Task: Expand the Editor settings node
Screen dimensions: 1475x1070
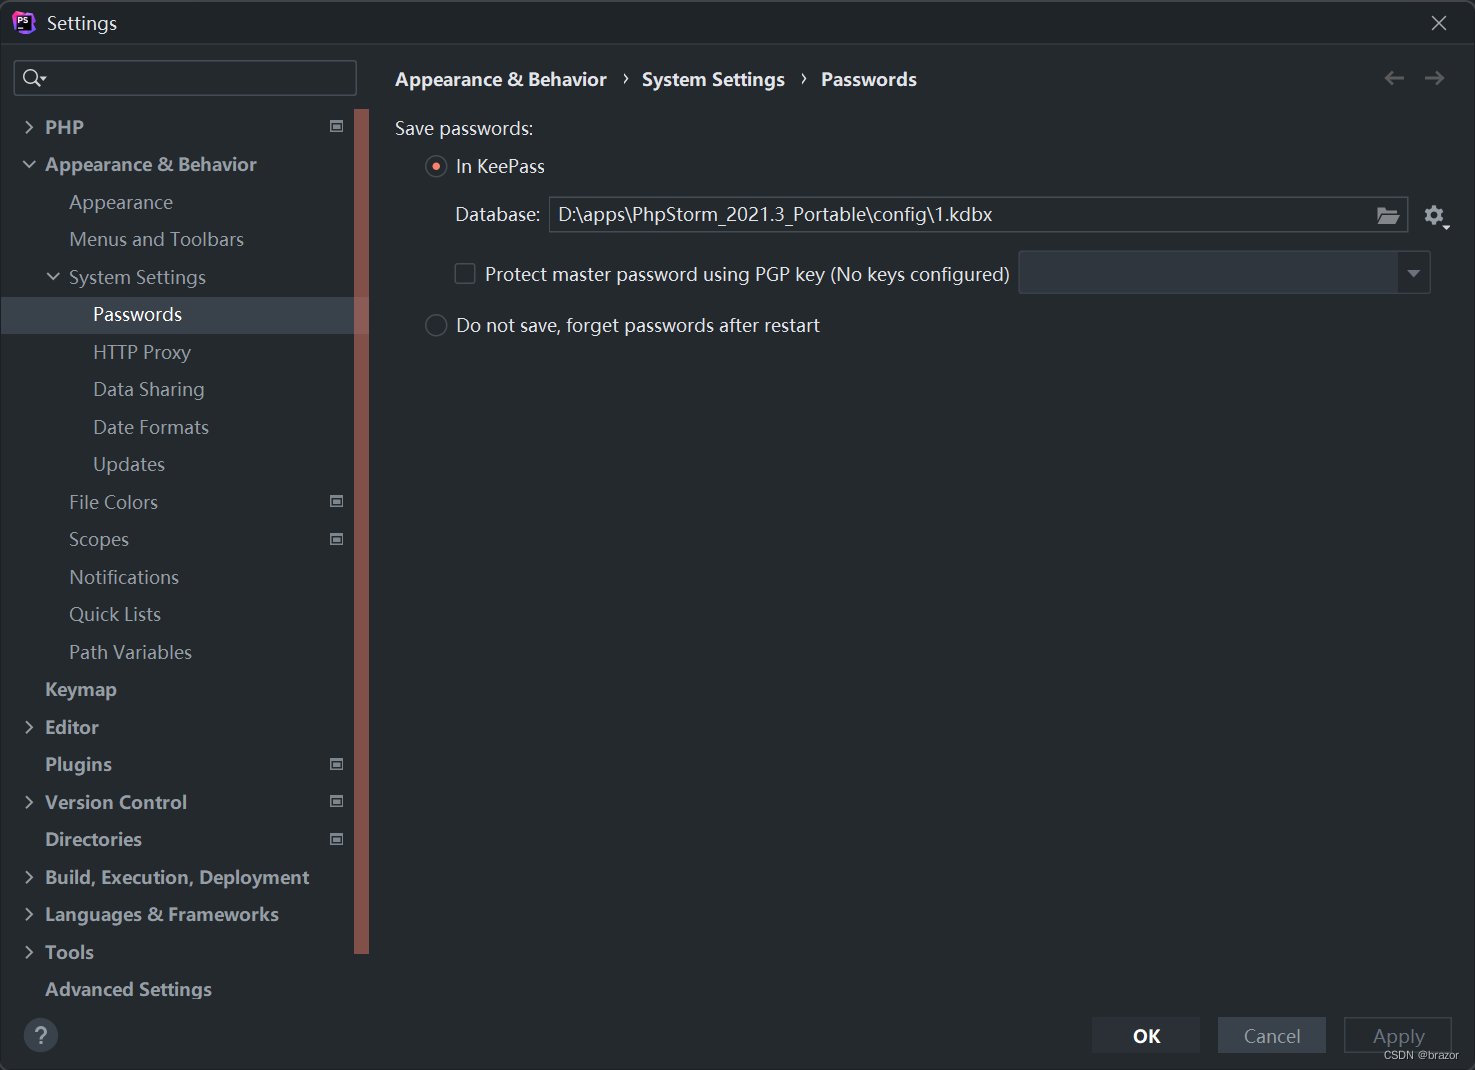Action: (x=29, y=727)
